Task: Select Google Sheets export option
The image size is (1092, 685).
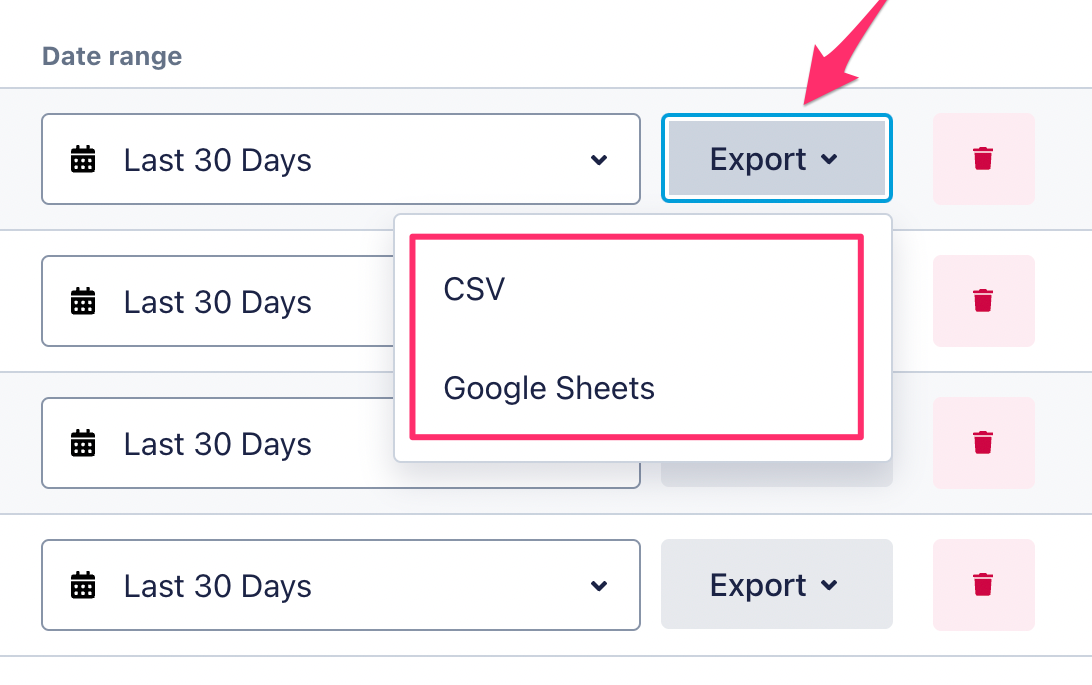Action: (549, 388)
